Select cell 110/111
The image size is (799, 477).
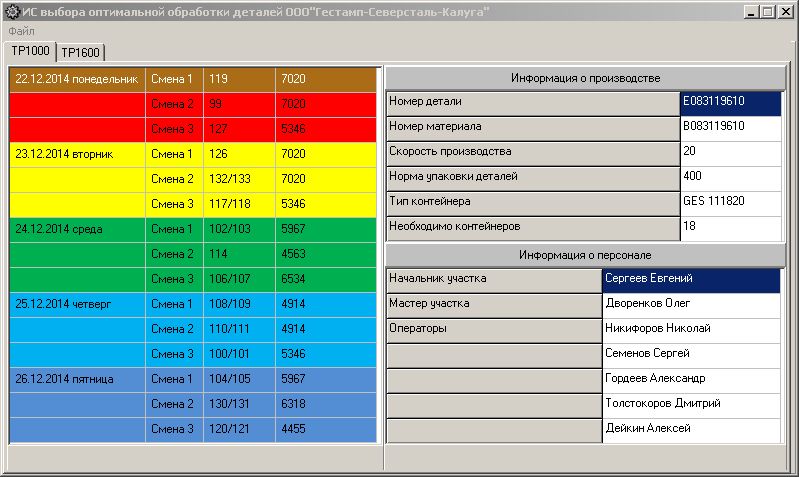239,329
